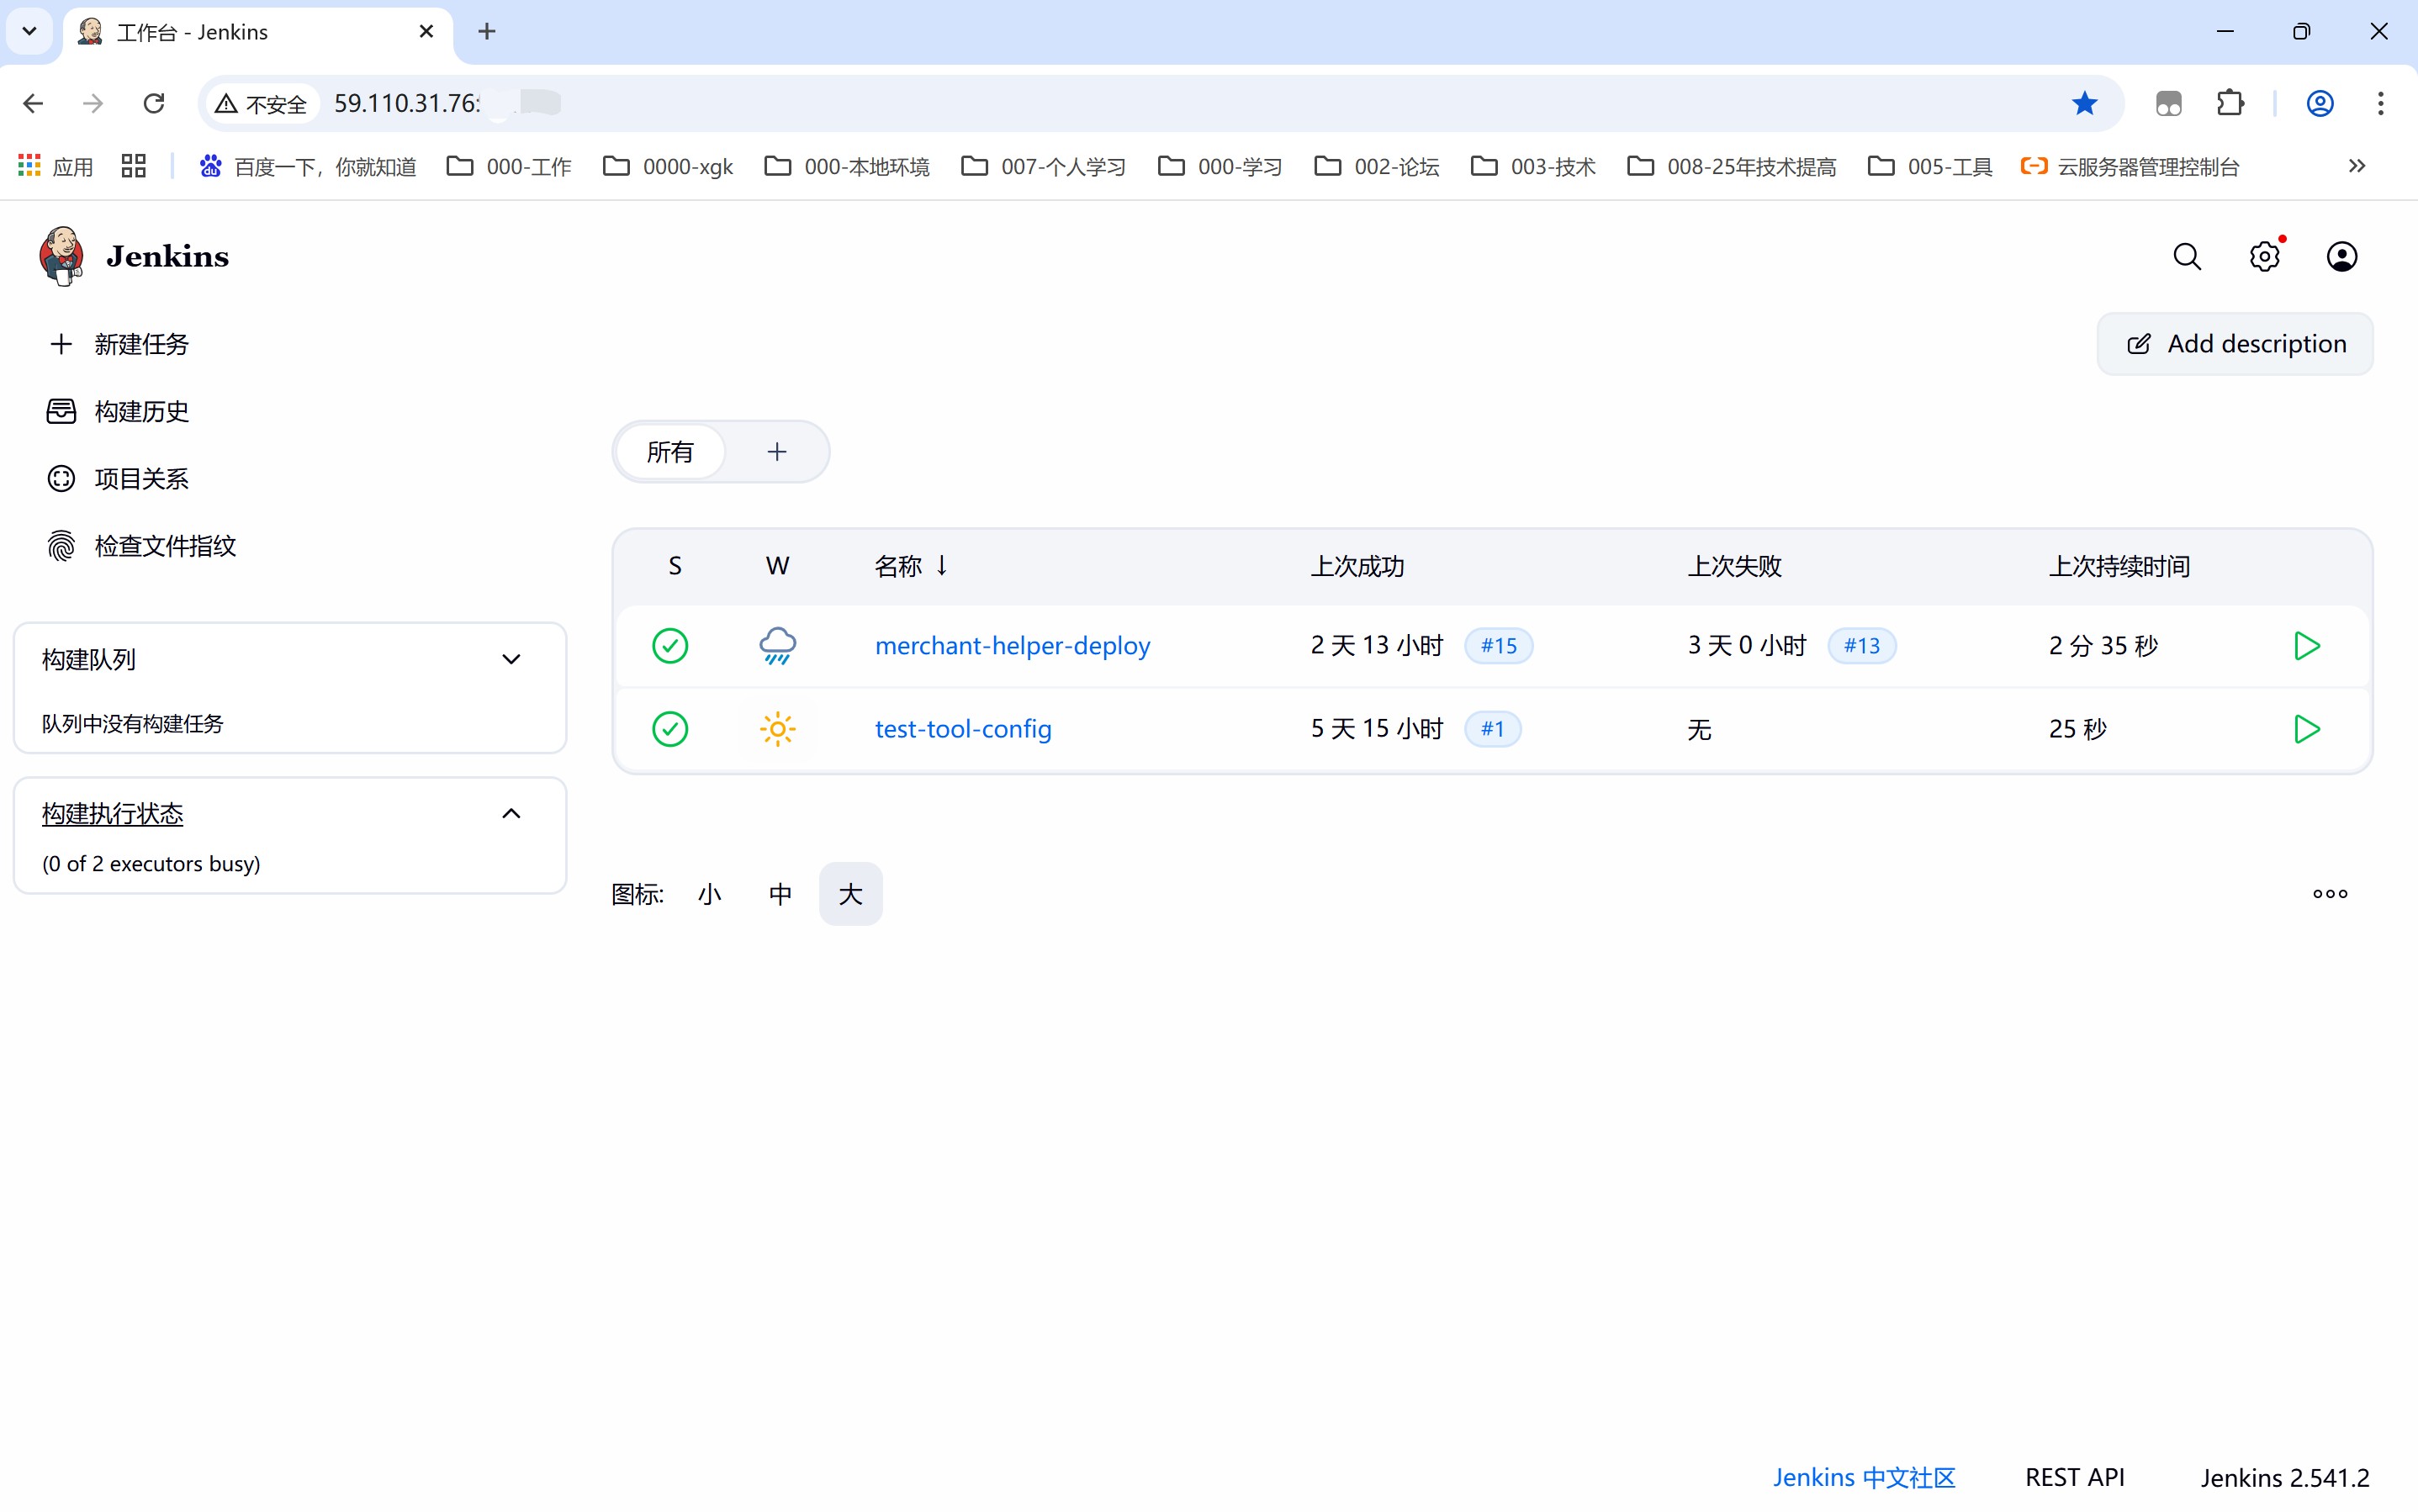Open the 000-工作 bookmark folder
This screenshot has height=1512, width=2418.
pyautogui.click(x=509, y=166)
